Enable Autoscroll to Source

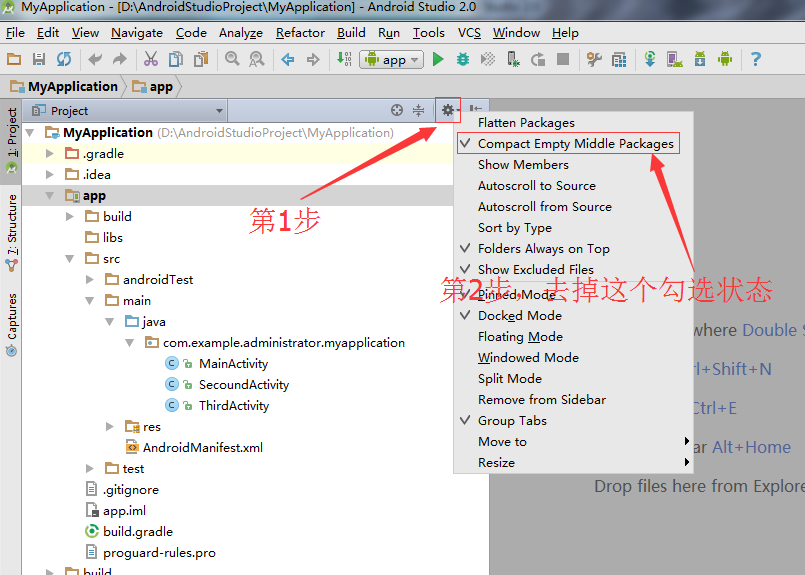pos(573,186)
